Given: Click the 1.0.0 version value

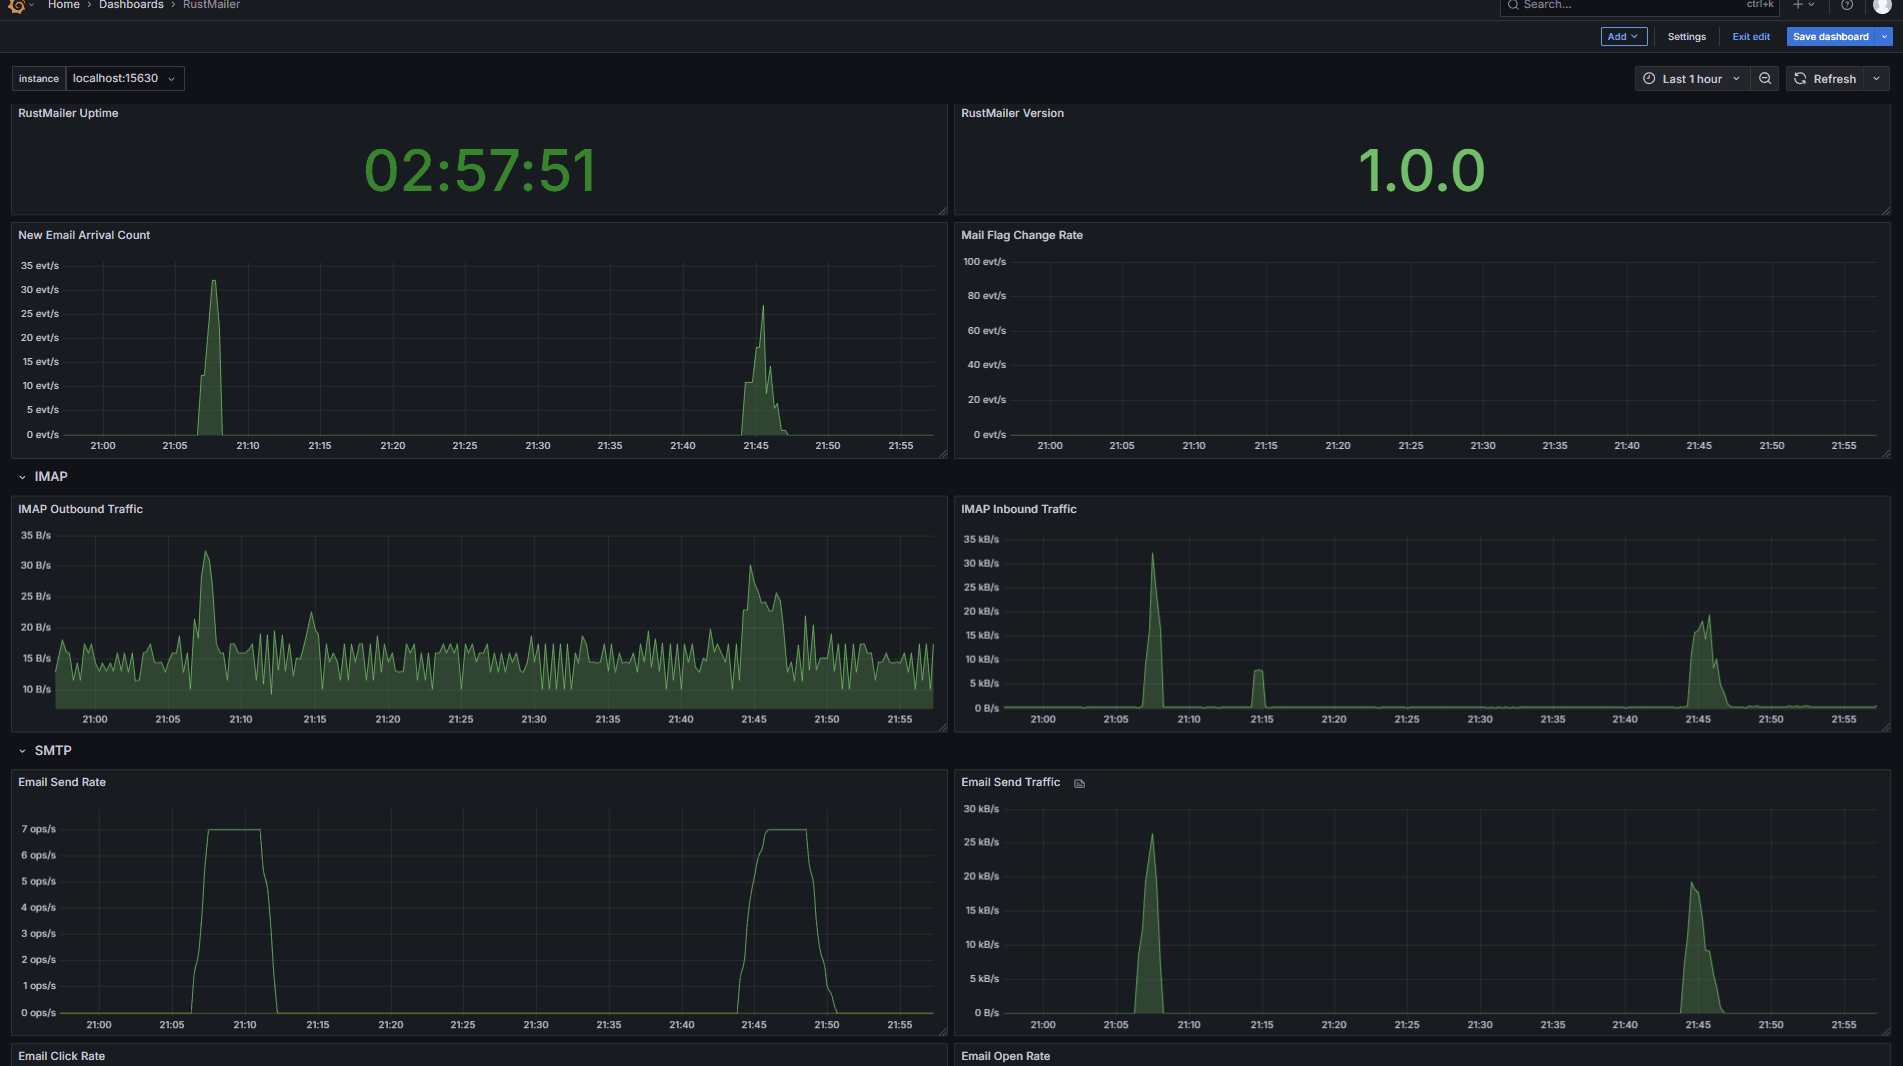Looking at the screenshot, I should [x=1422, y=171].
